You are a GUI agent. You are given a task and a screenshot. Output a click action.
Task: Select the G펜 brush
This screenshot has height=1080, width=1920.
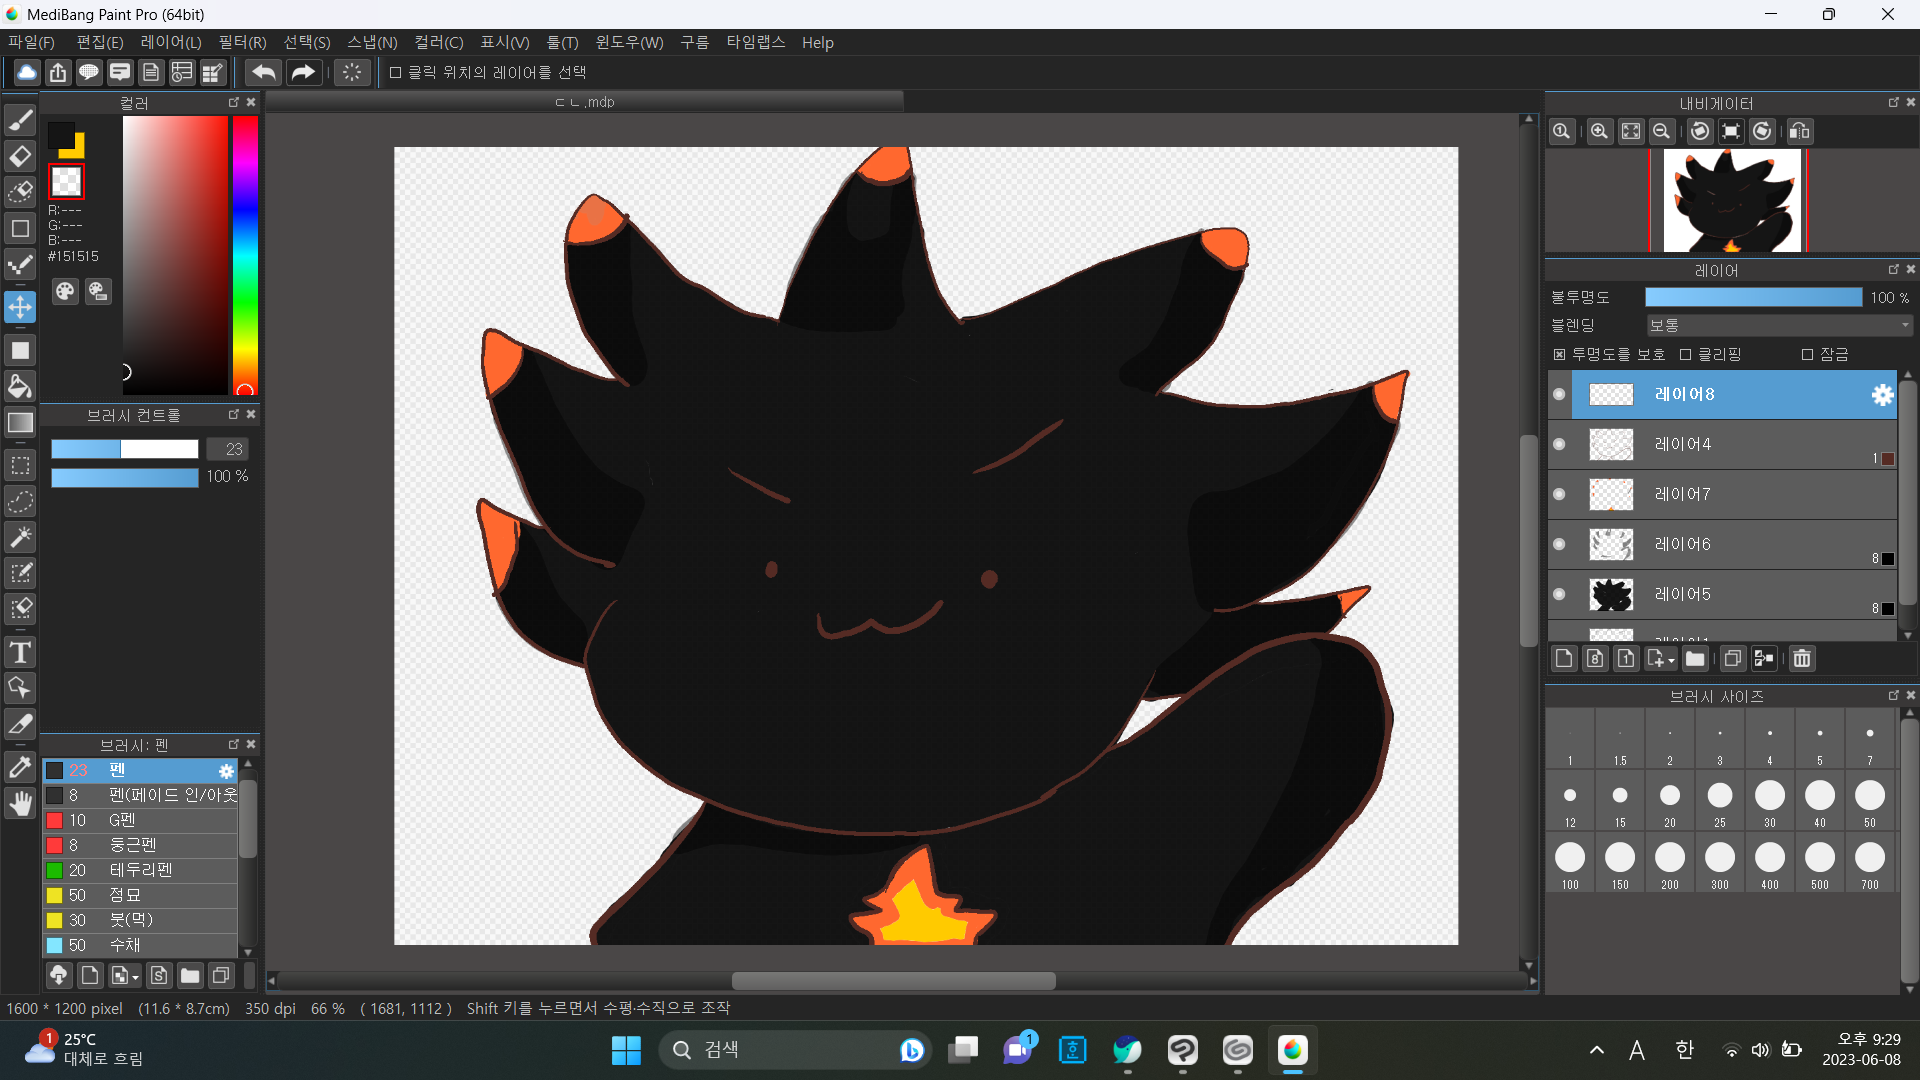(x=140, y=820)
